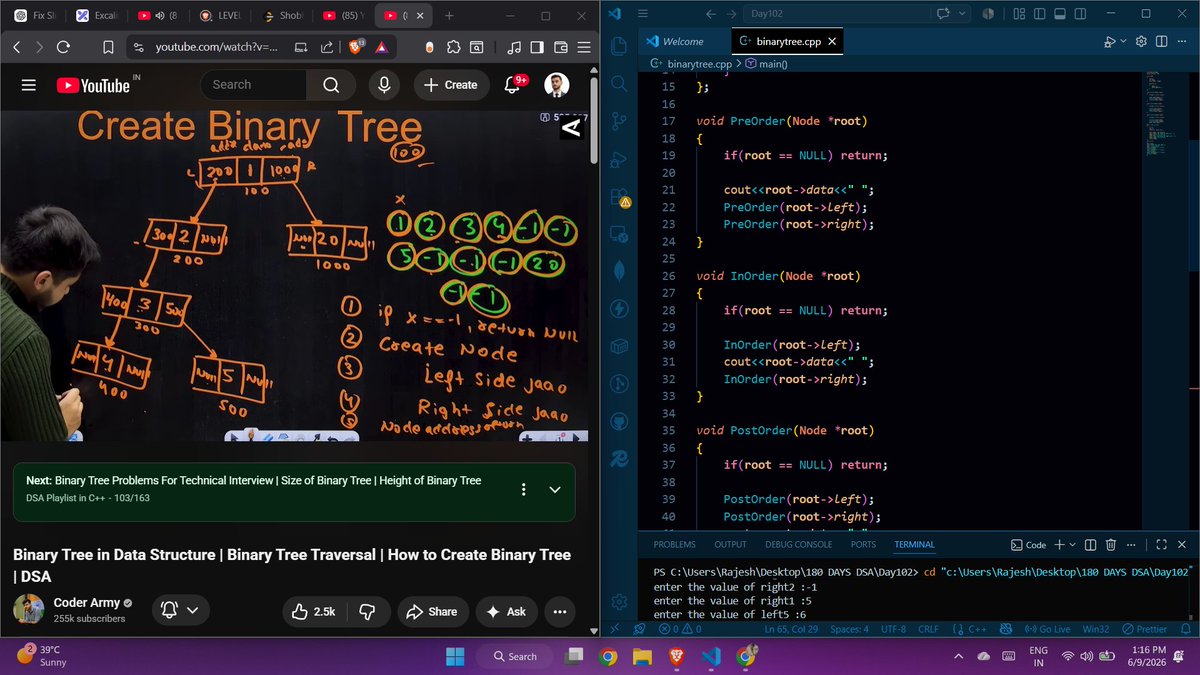Open the Coder Army channel name link
1200x675 pixels.
[x=86, y=603]
